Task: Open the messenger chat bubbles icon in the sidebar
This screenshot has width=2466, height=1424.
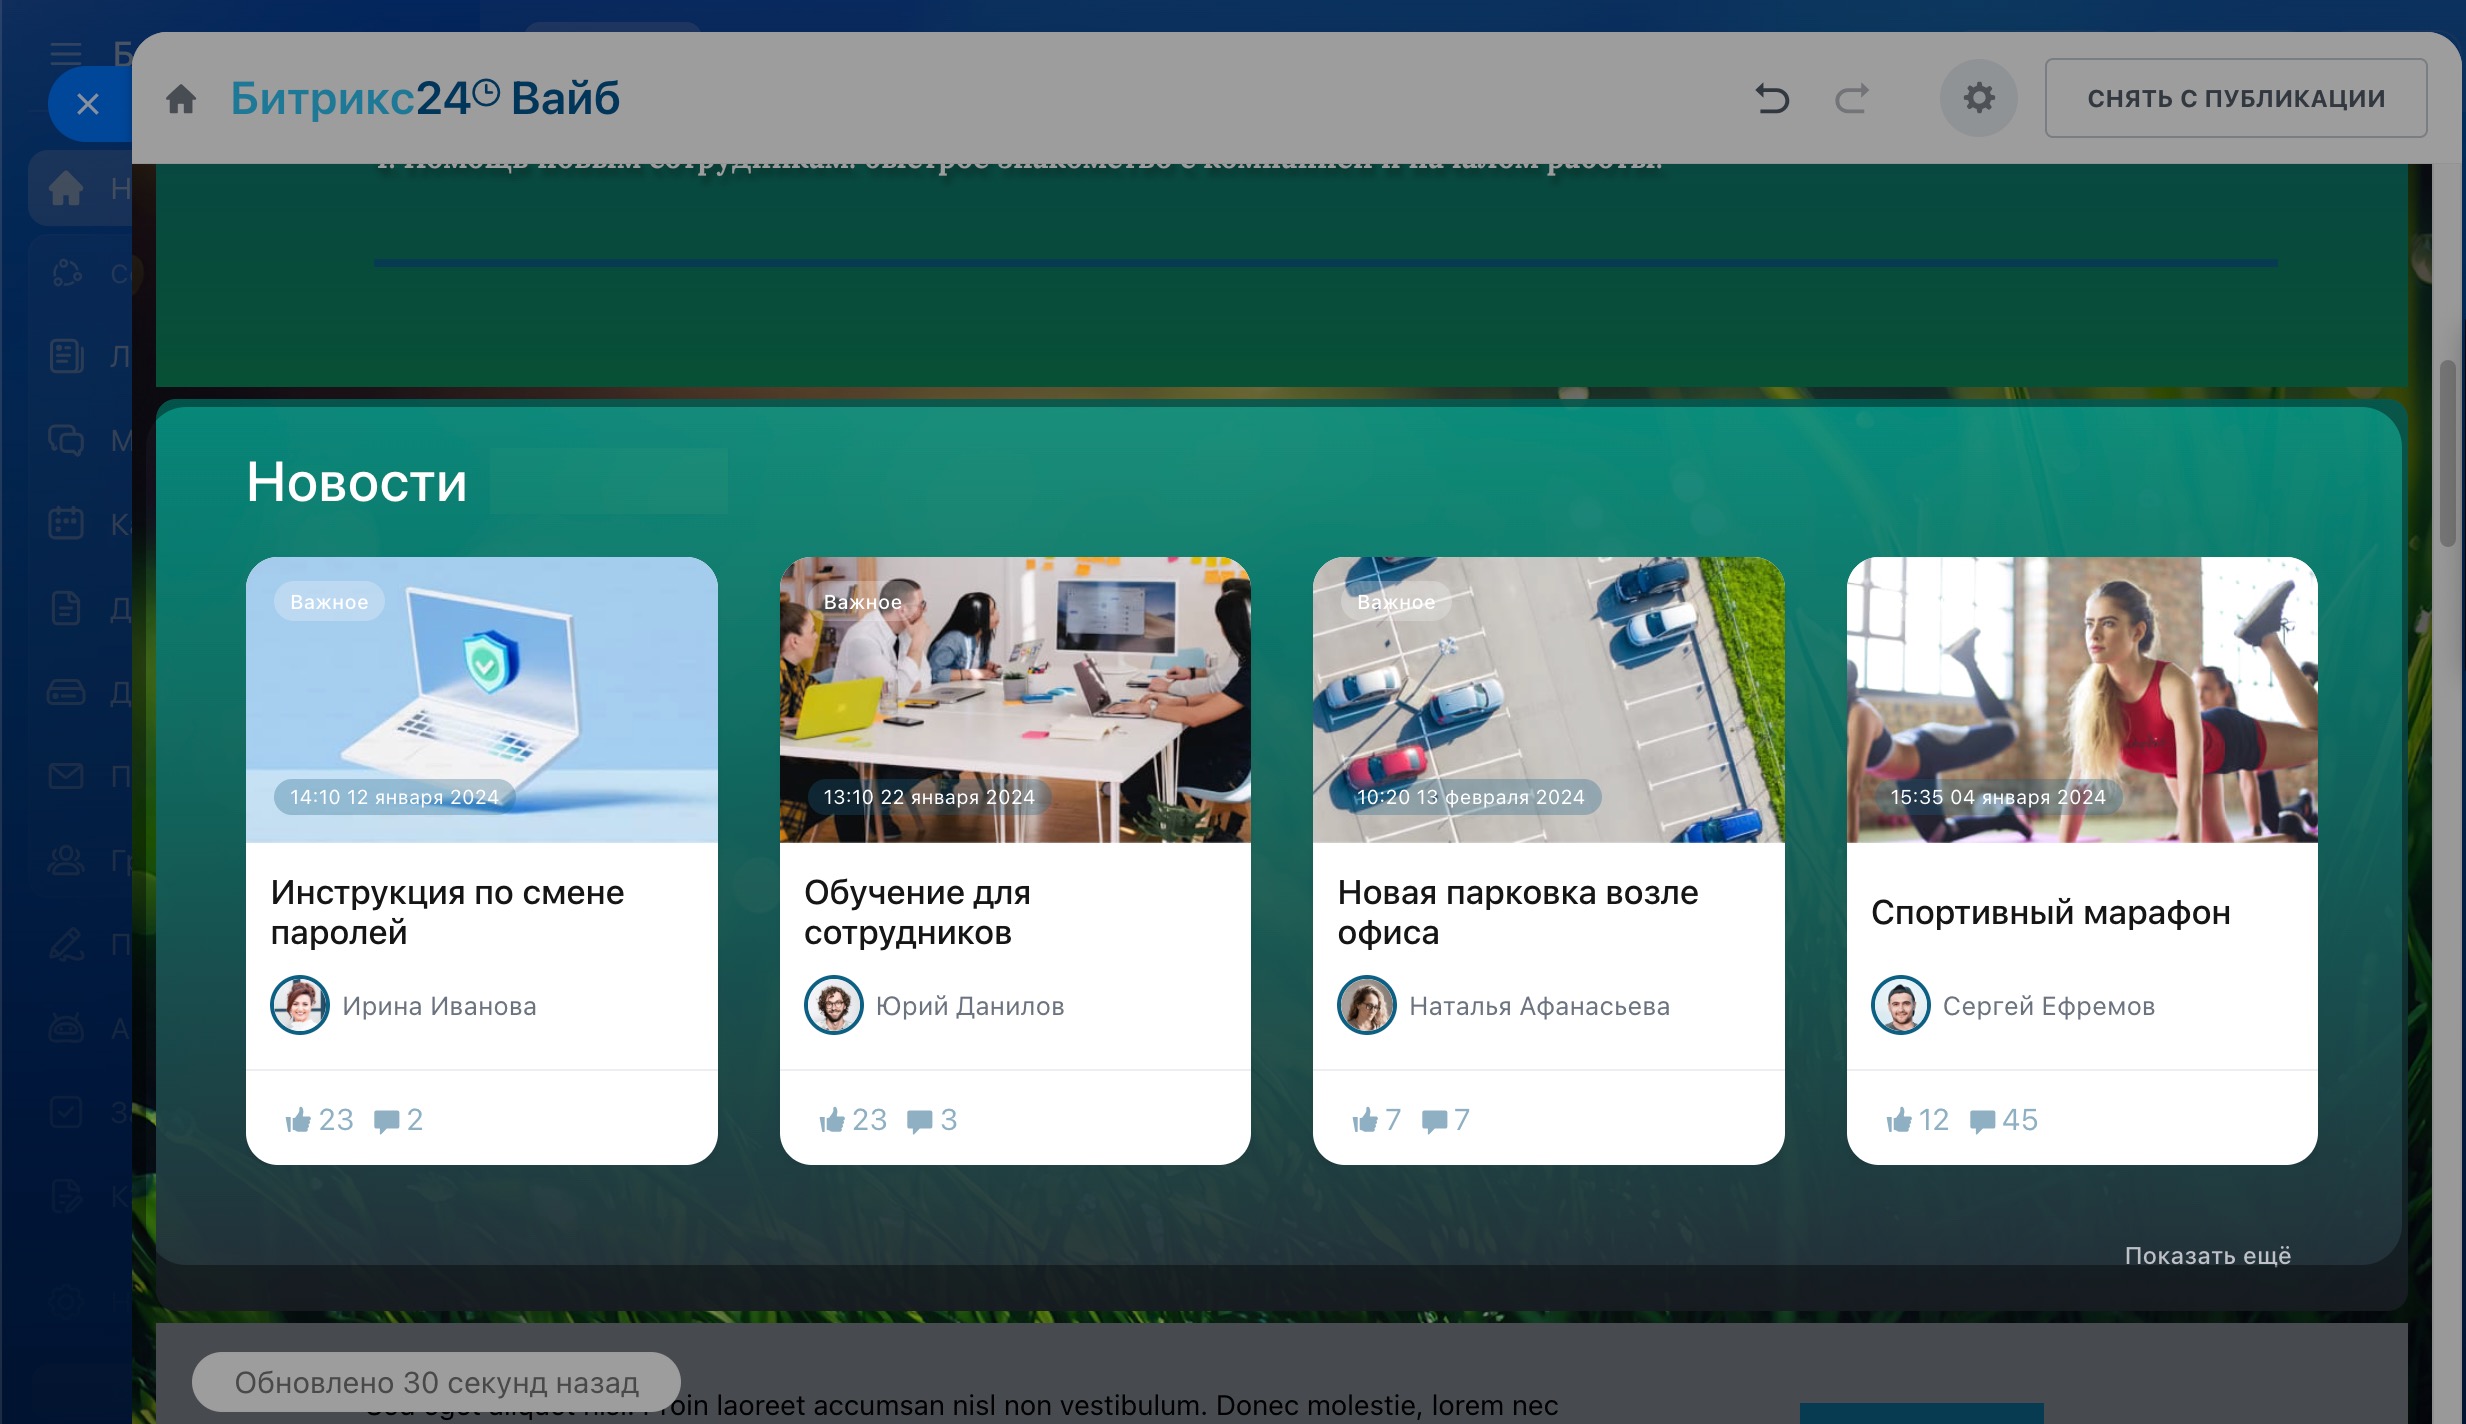Action: [x=66, y=440]
